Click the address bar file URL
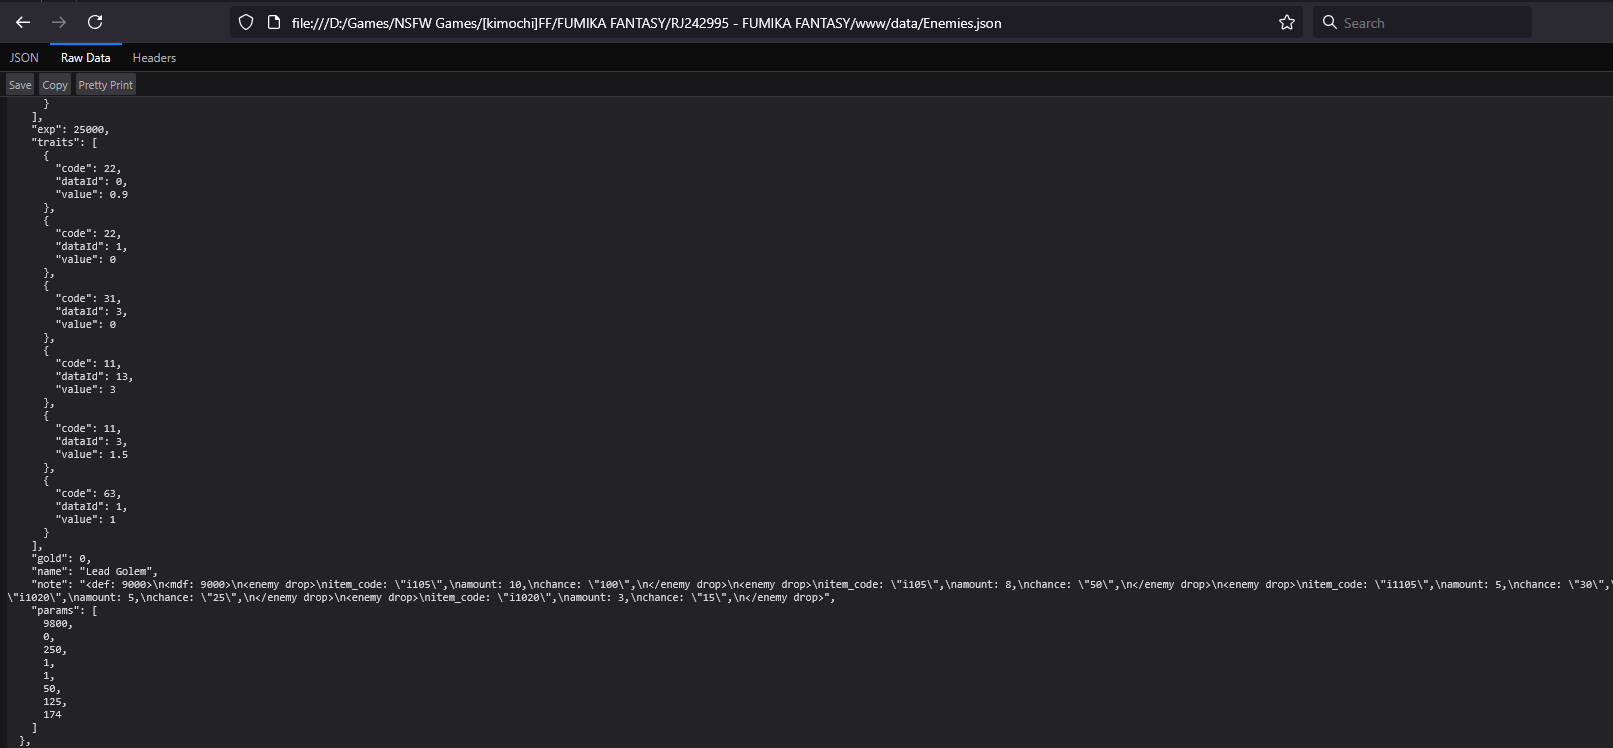This screenshot has height=748, width=1613. point(646,23)
